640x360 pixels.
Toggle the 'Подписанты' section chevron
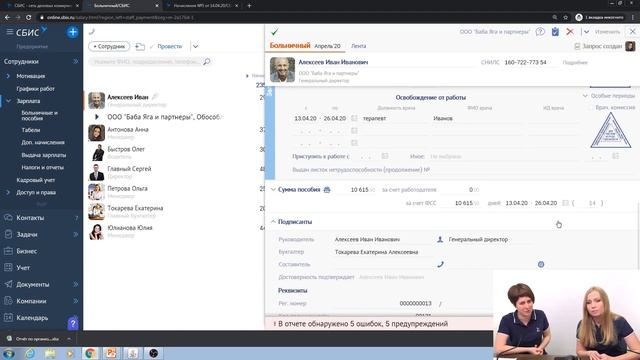tap(273, 222)
